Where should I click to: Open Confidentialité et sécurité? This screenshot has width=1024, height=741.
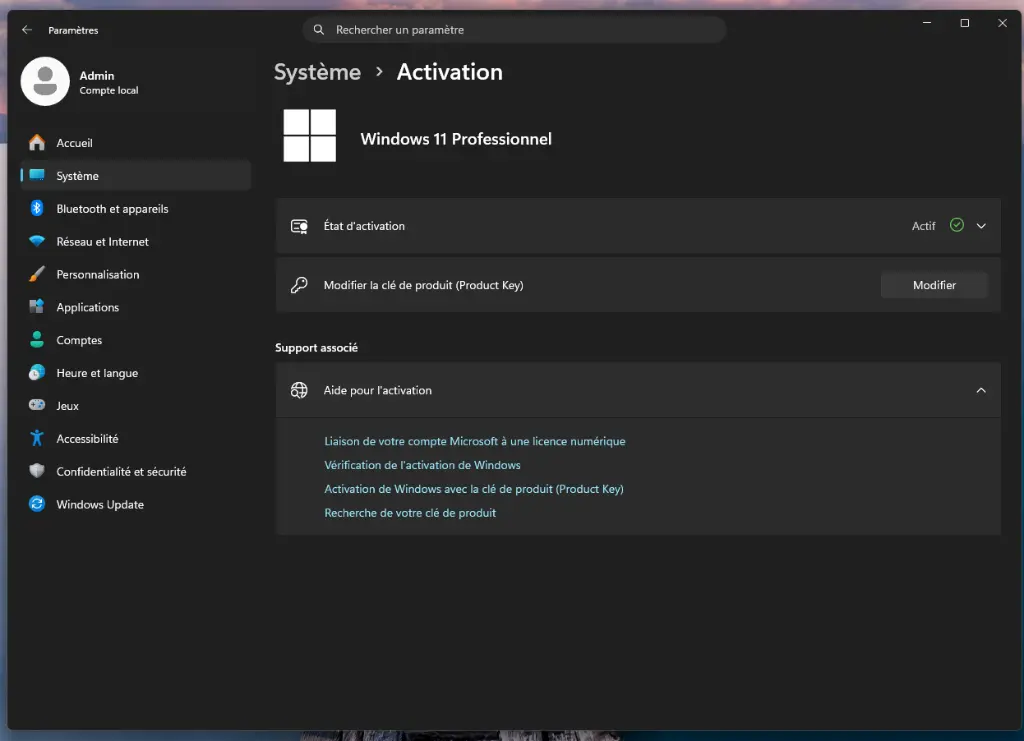click(x=136, y=471)
